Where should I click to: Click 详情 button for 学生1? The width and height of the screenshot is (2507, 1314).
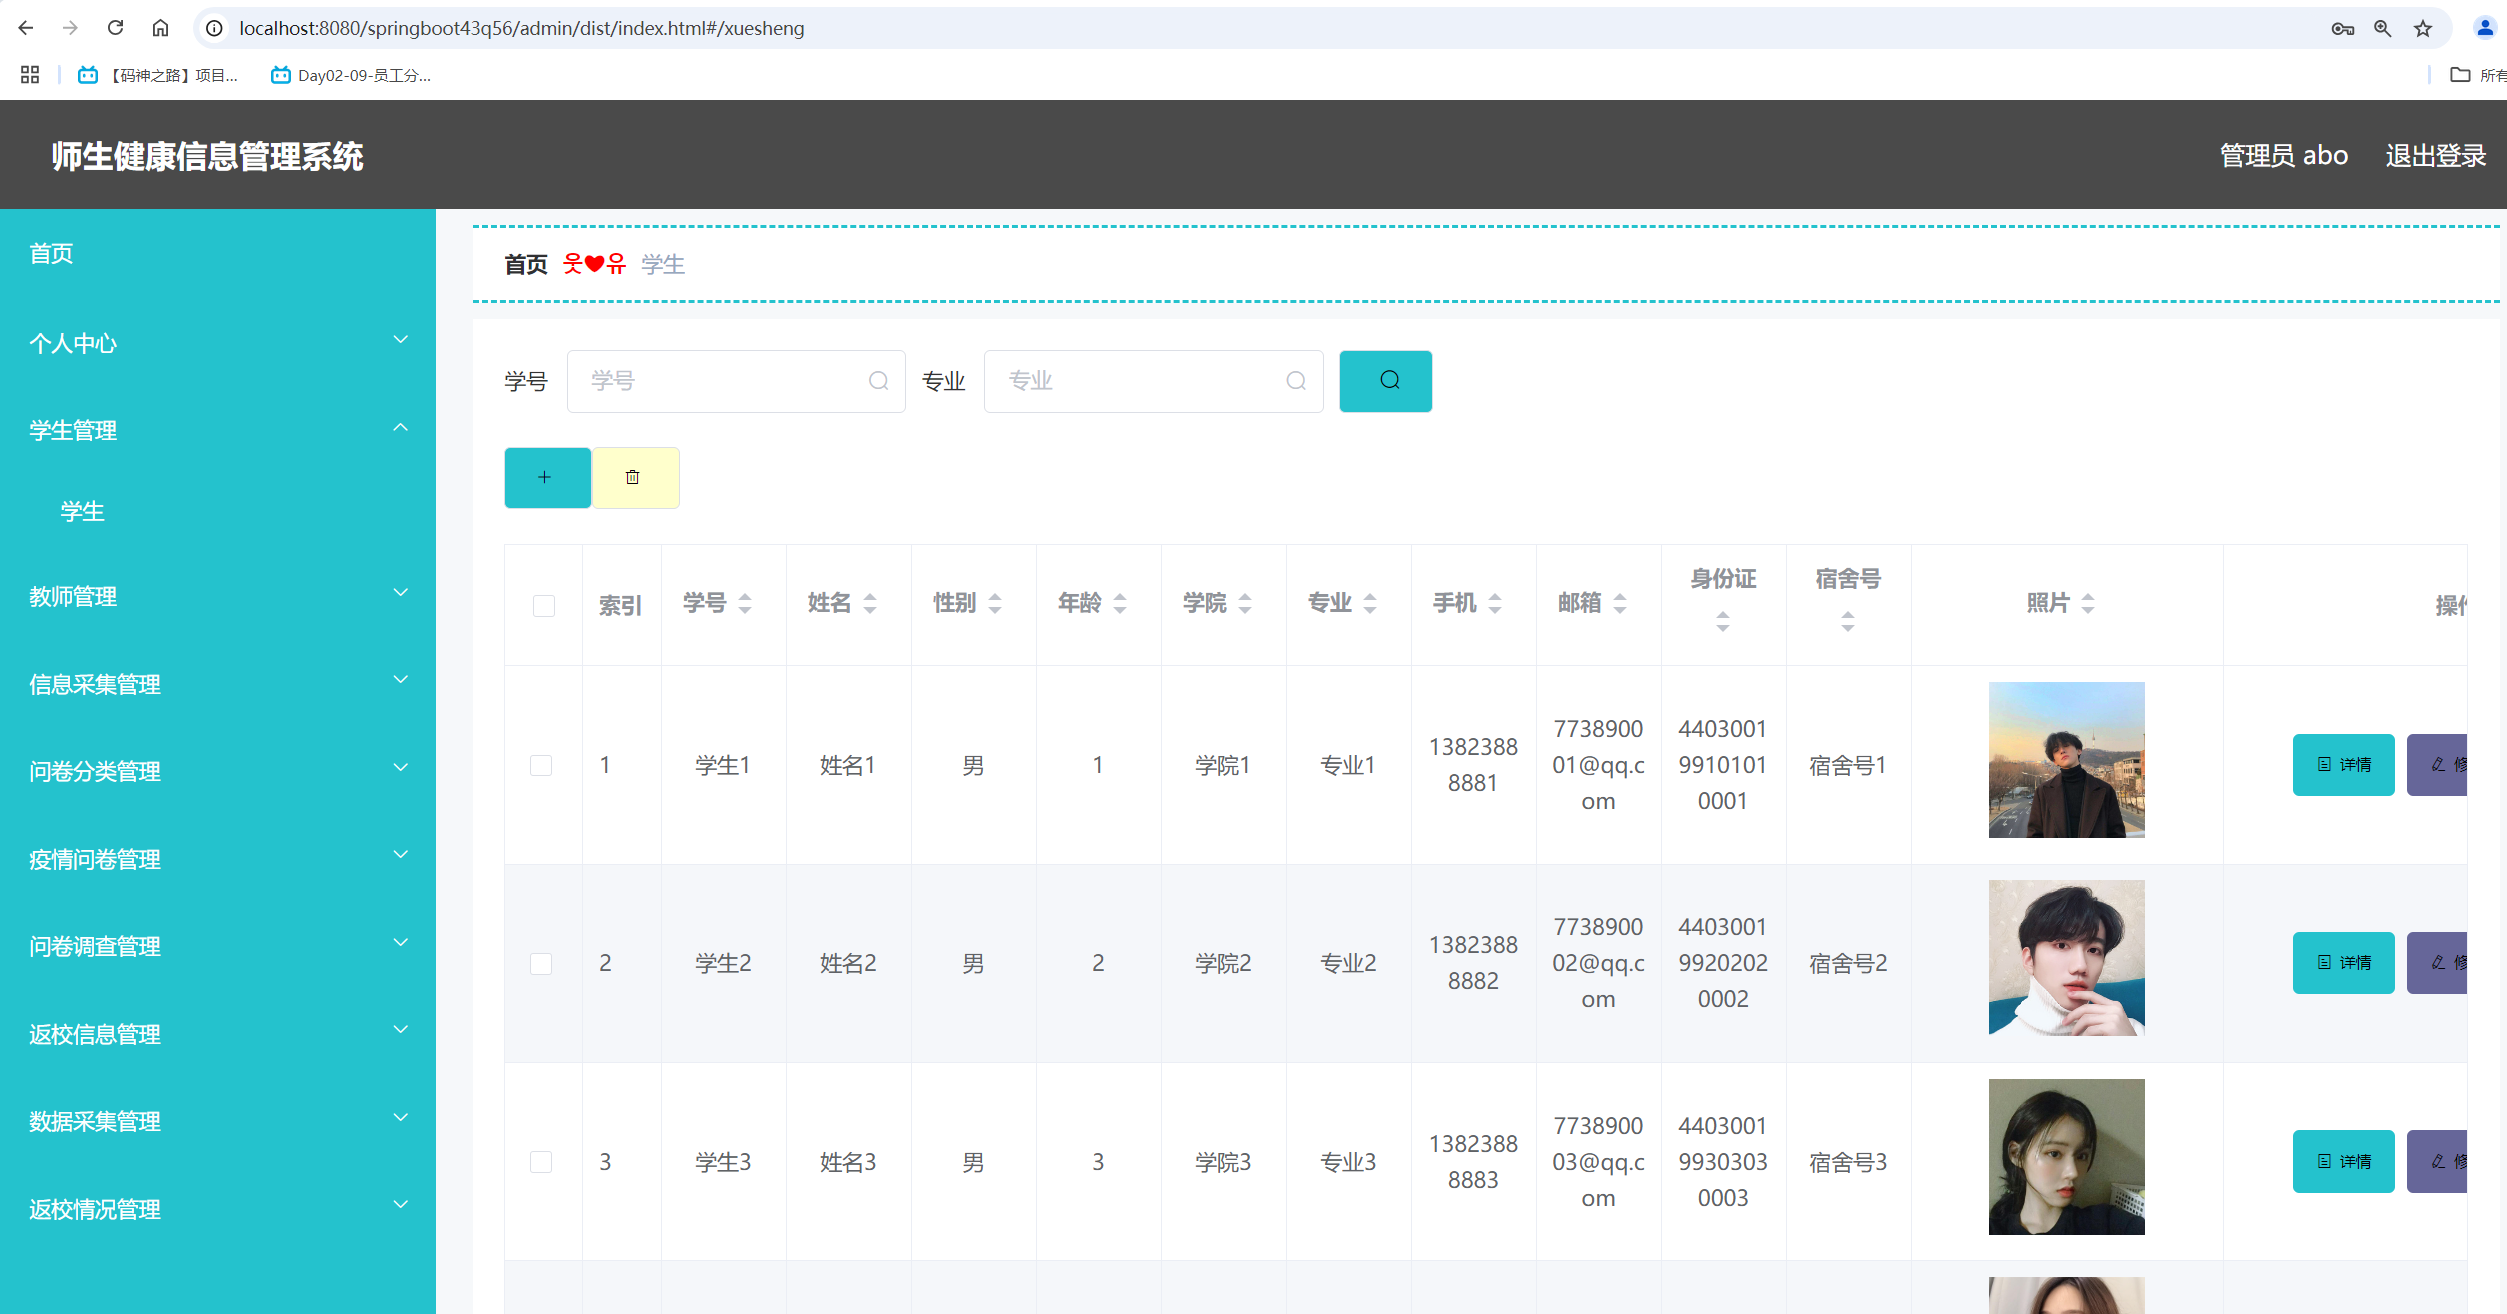coord(2342,765)
